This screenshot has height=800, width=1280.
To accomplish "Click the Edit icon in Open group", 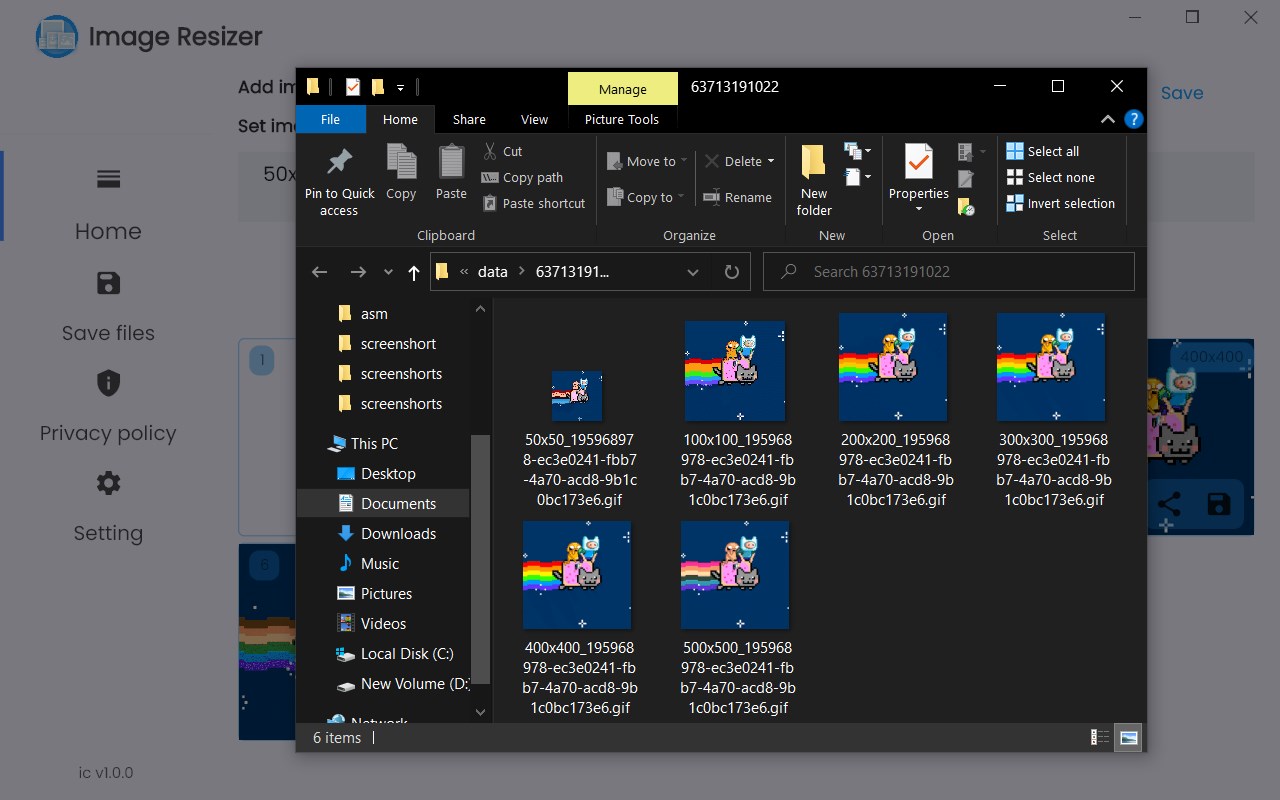I will tap(966, 179).
